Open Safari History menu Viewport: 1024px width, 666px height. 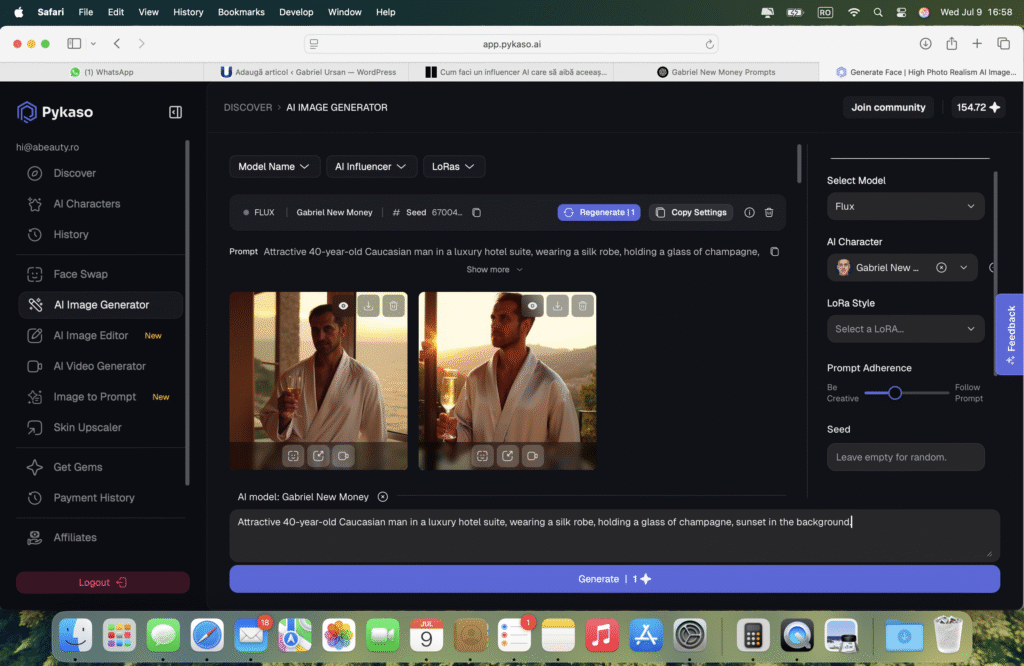tap(188, 12)
